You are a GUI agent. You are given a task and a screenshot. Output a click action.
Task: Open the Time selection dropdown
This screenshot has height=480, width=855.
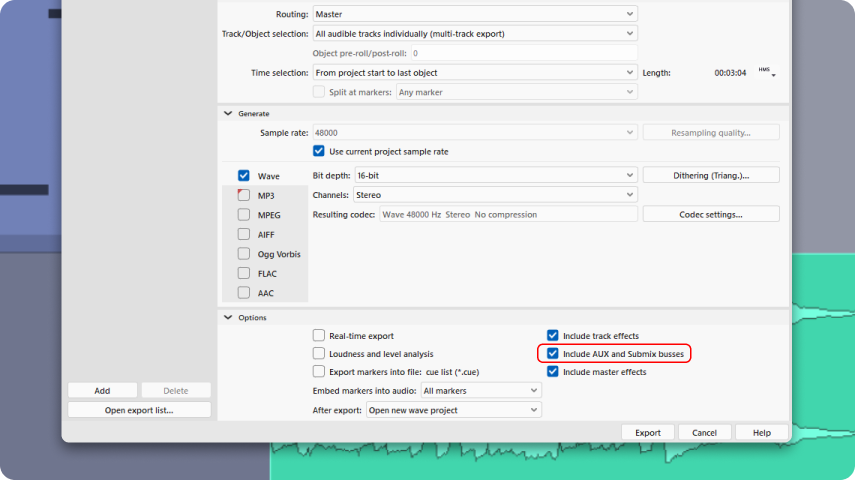click(475, 73)
